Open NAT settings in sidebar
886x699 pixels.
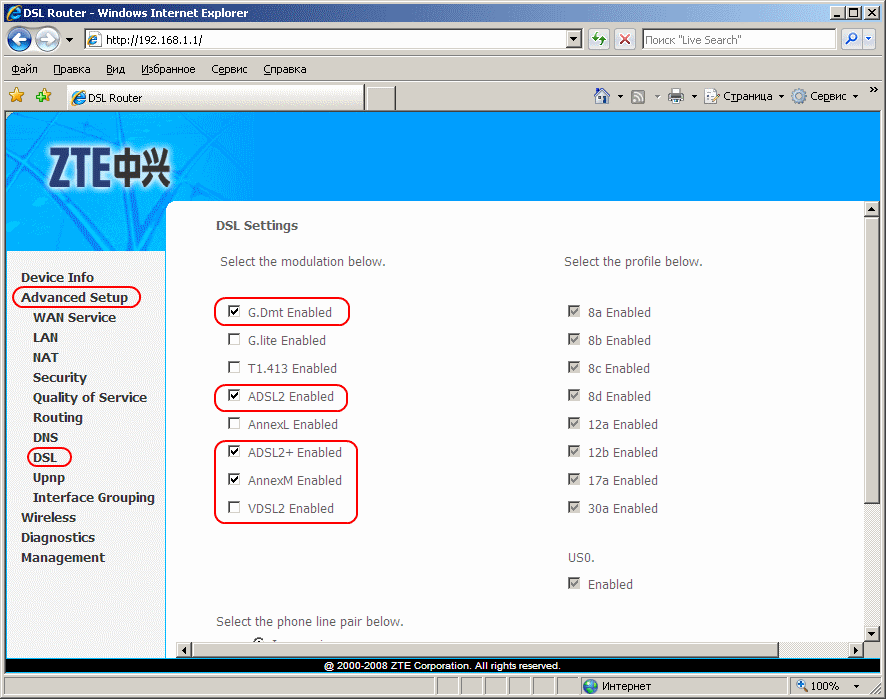[x=45, y=358]
